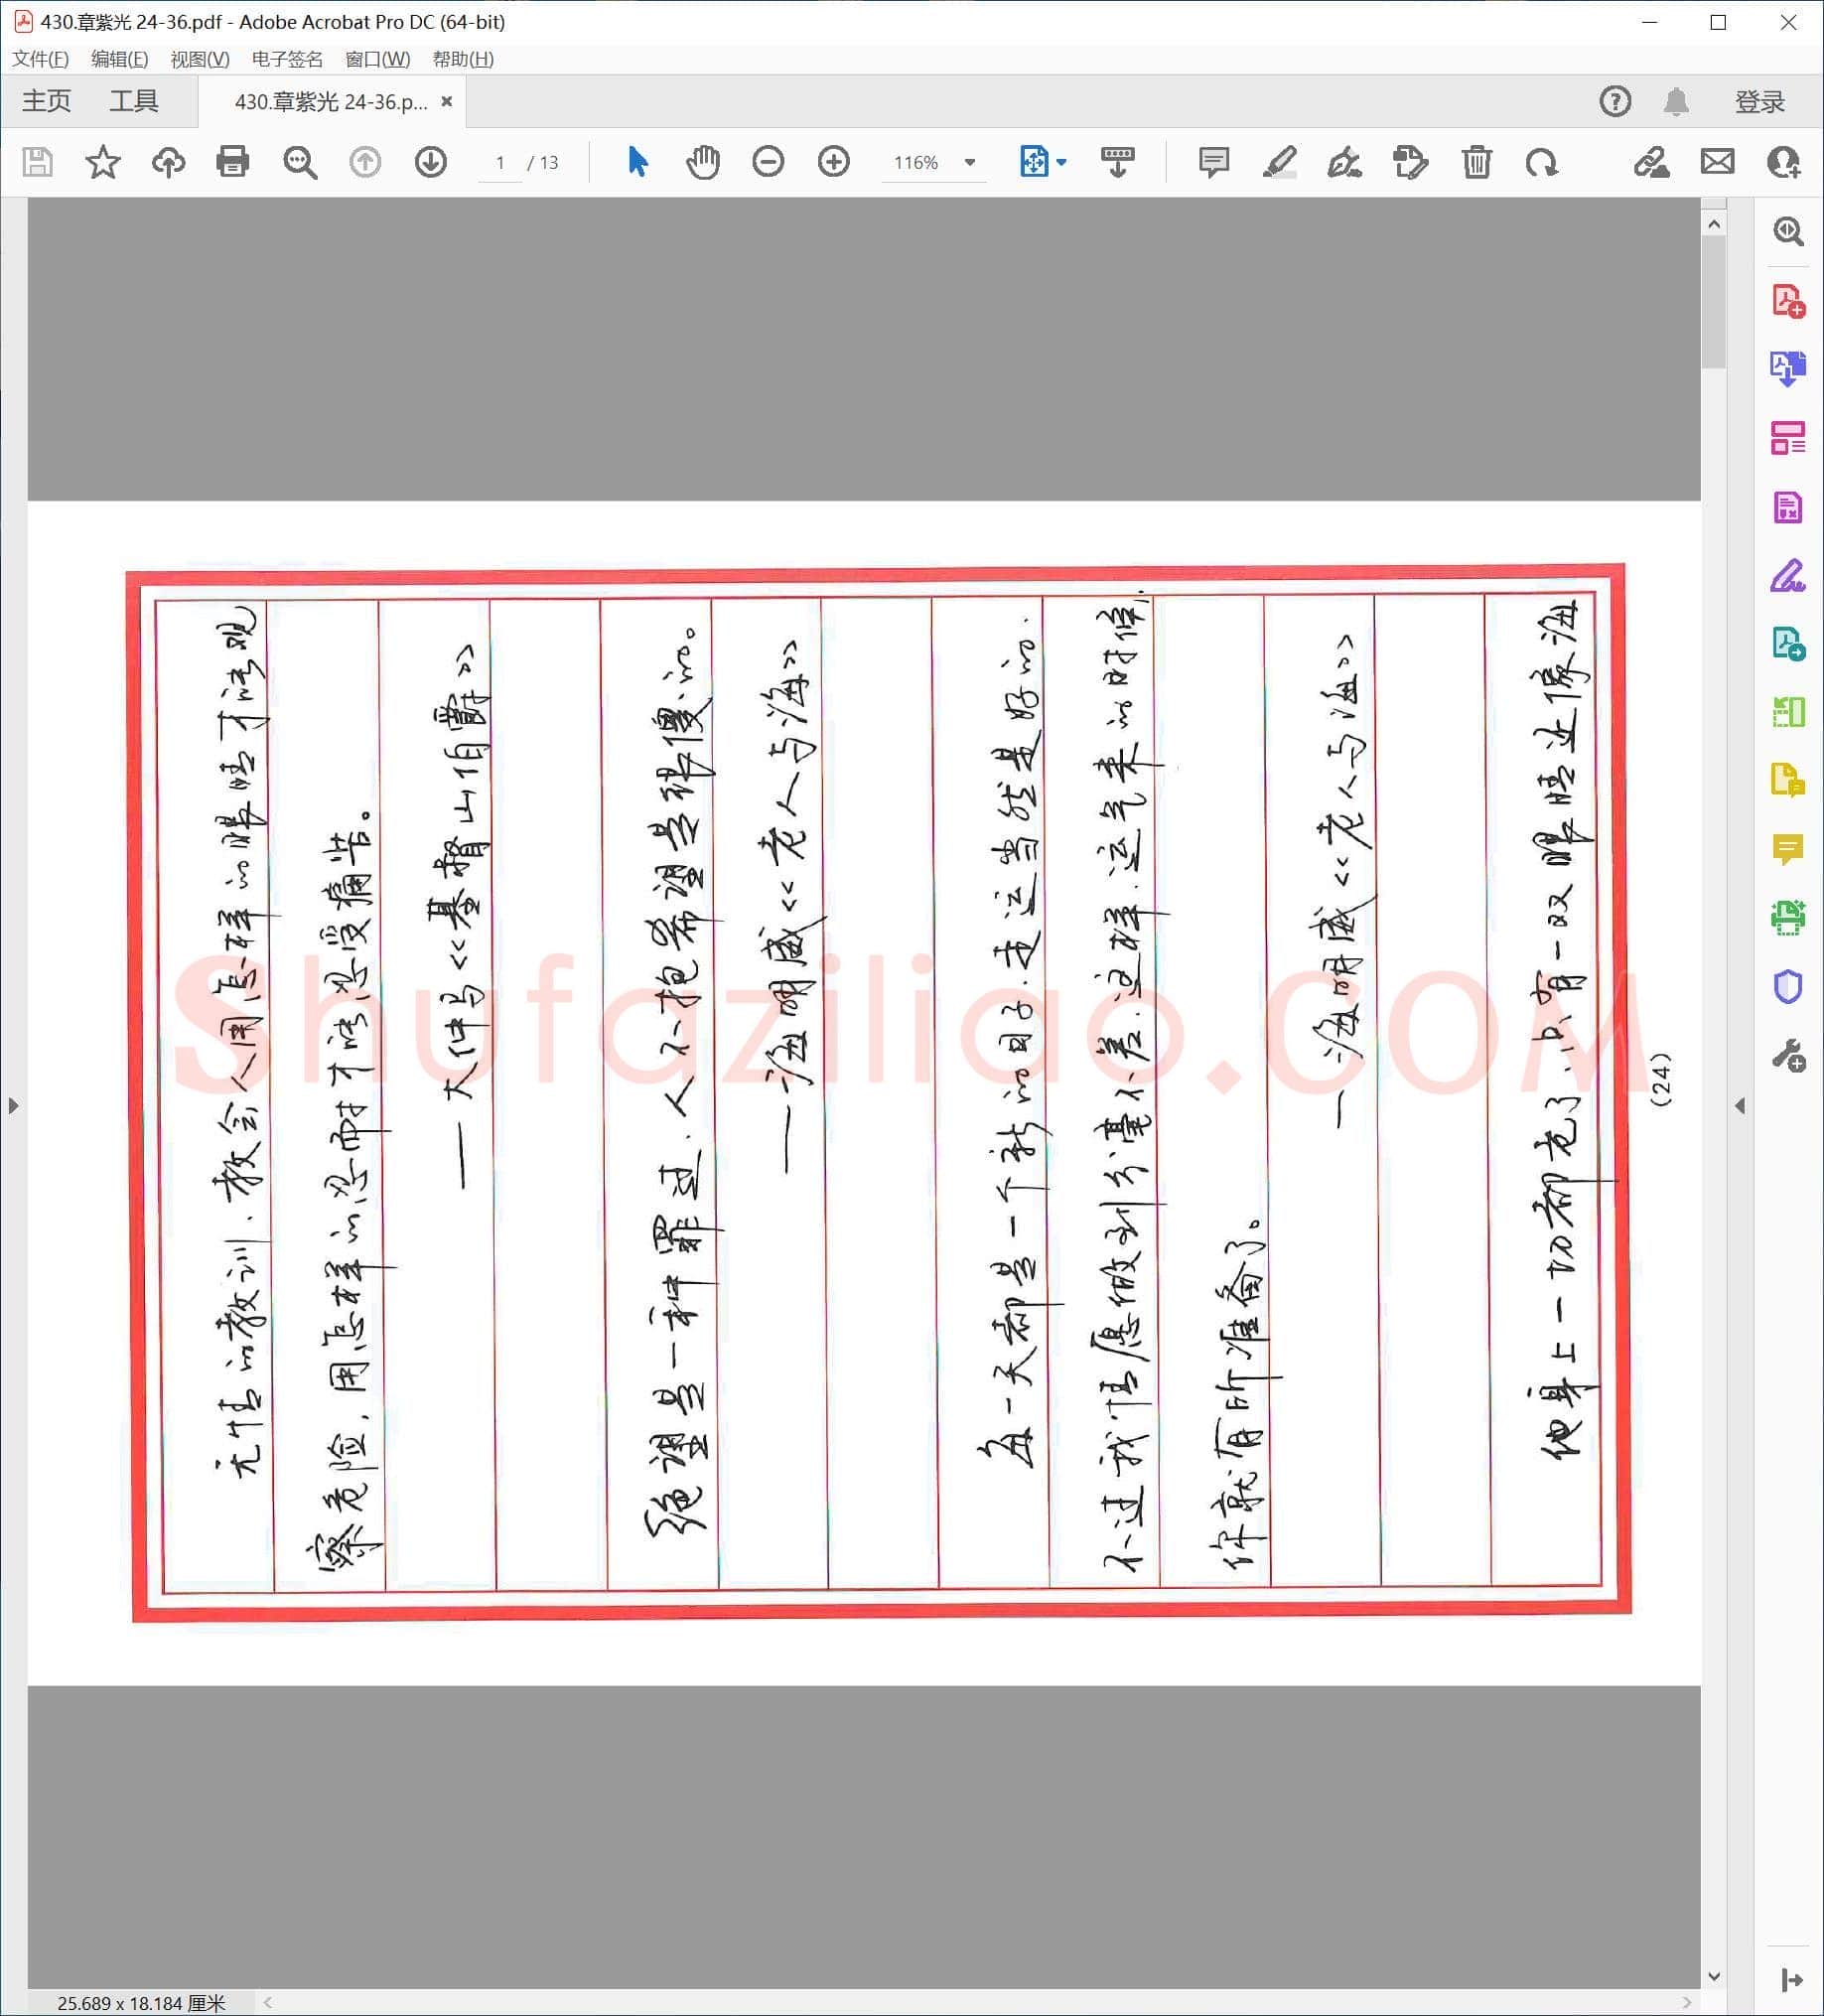Add a sticky note comment

coord(1214,162)
